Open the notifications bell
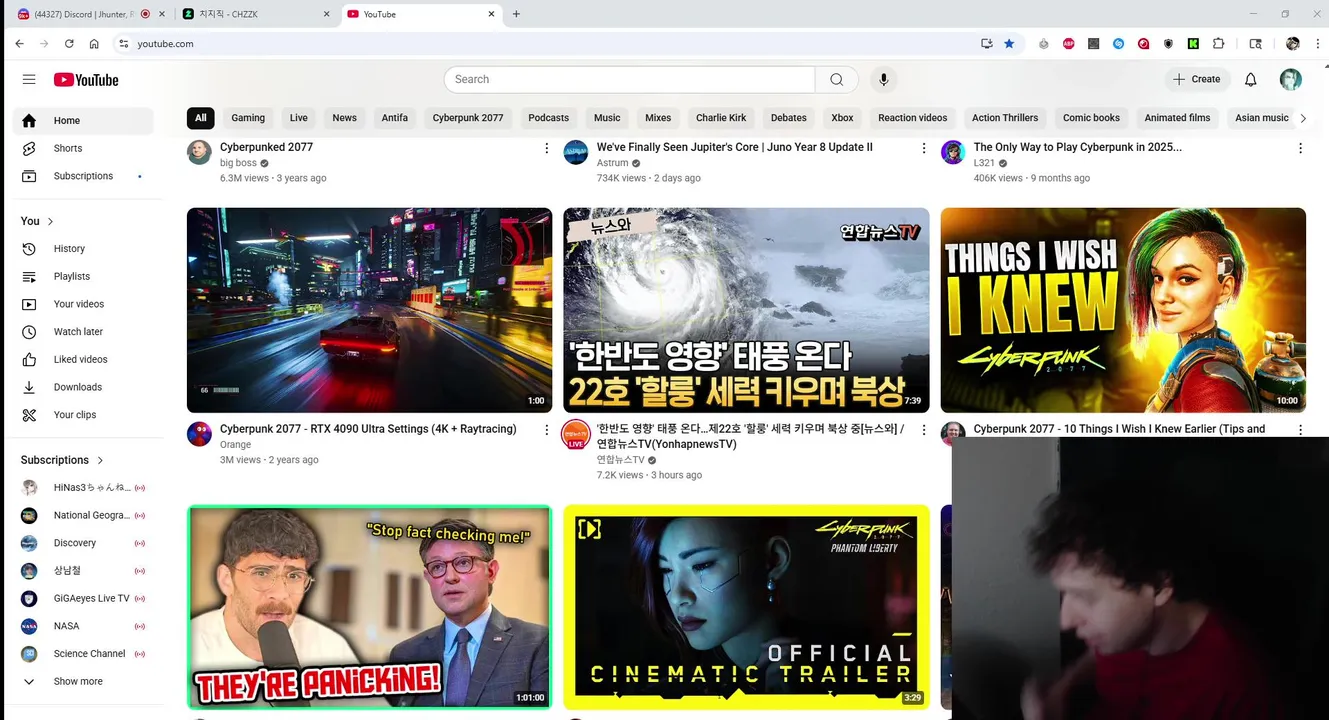Viewport: 1329px width, 720px height. [x=1250, y=79]
